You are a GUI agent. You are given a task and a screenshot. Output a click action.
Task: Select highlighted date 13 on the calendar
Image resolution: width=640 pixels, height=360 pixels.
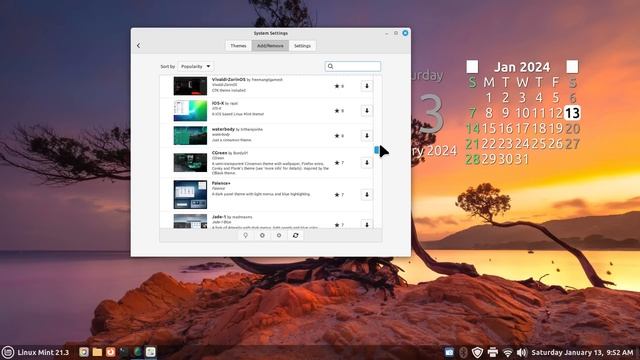pyautogui.click(x=572, y=113)
